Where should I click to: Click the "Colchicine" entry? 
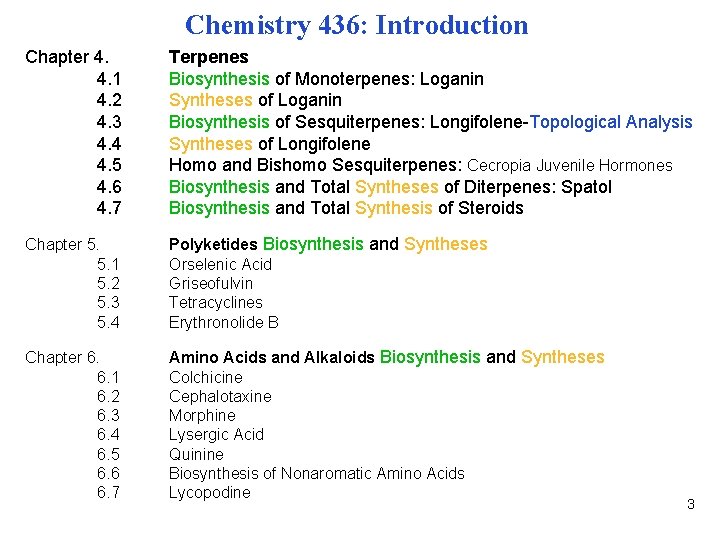(x=206, y=377)
